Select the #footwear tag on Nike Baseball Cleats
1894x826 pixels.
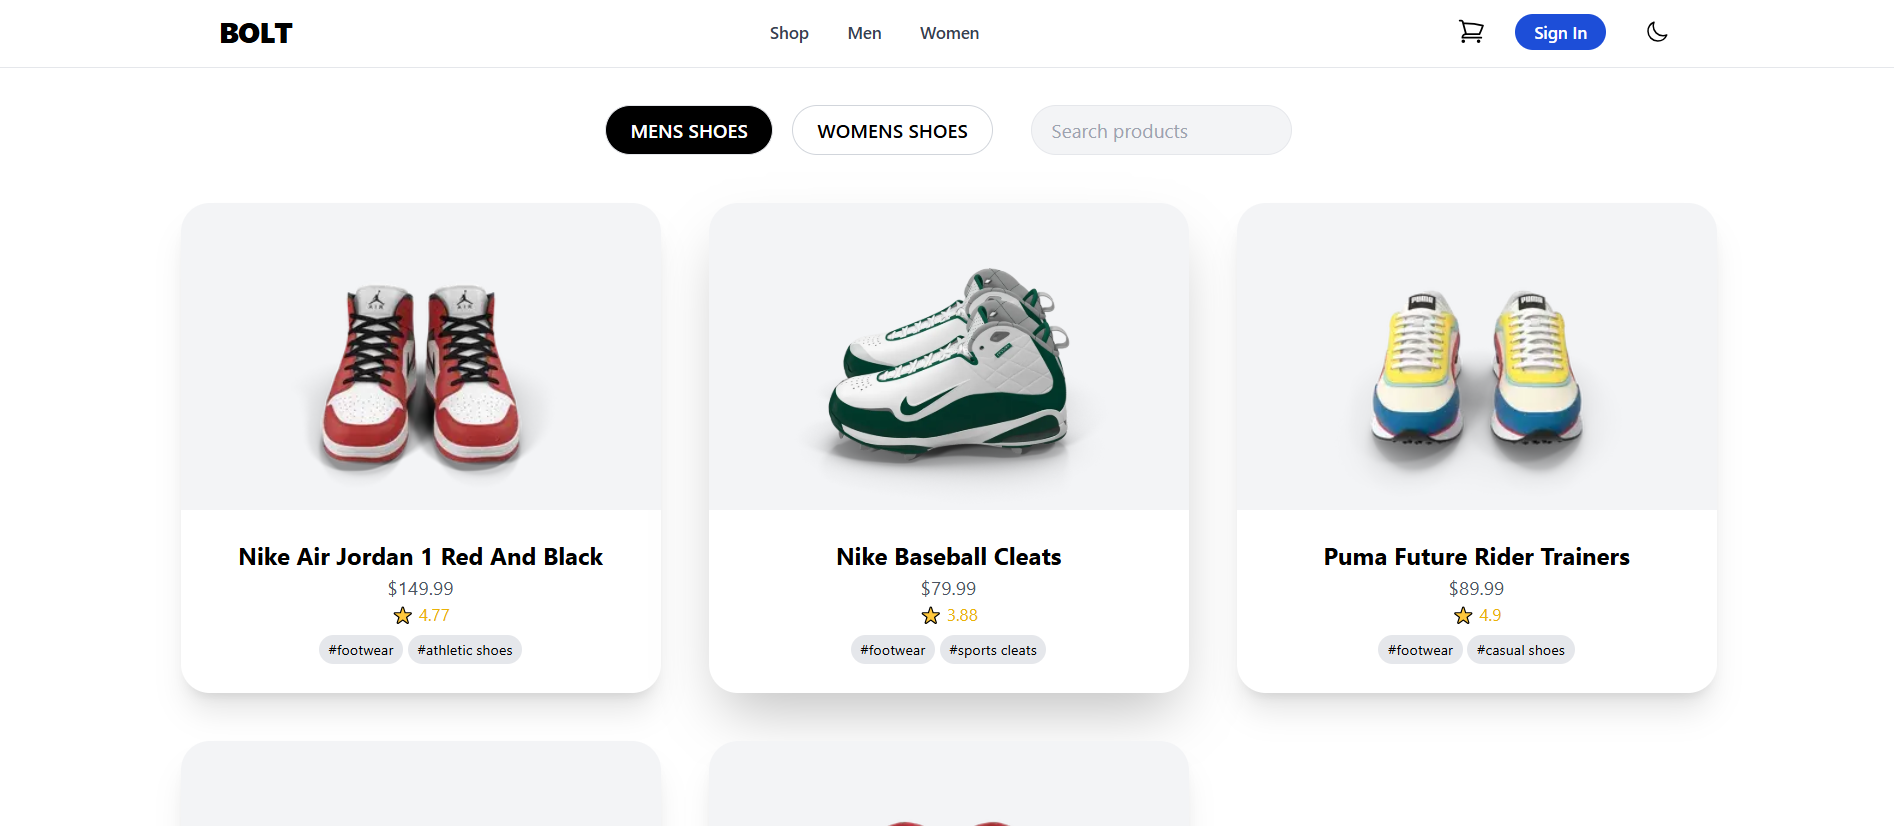pos(892,649)
